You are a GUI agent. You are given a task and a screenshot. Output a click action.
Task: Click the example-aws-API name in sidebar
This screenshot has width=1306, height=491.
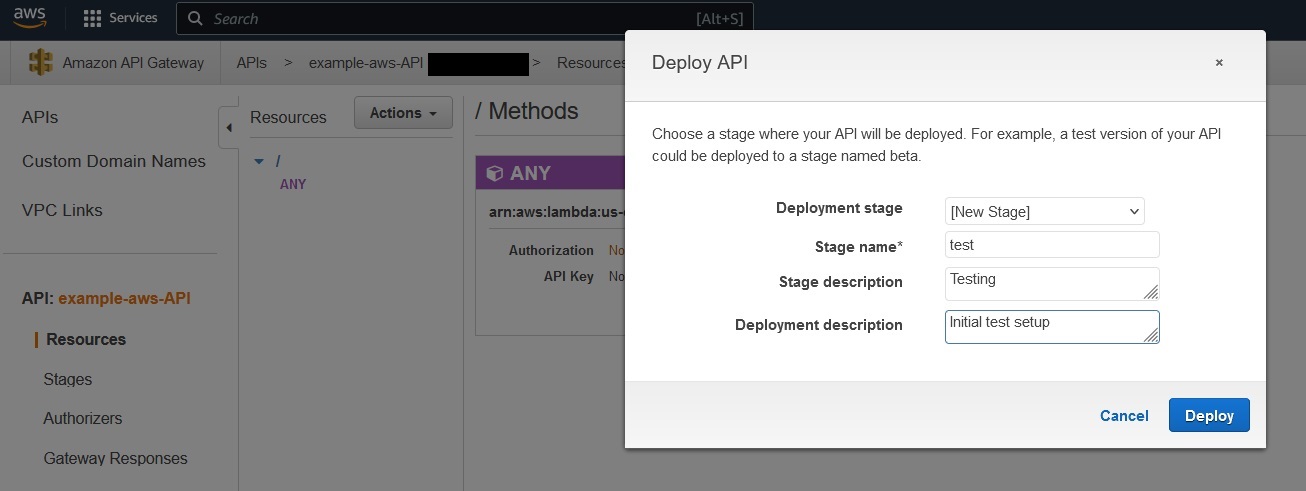125,298
